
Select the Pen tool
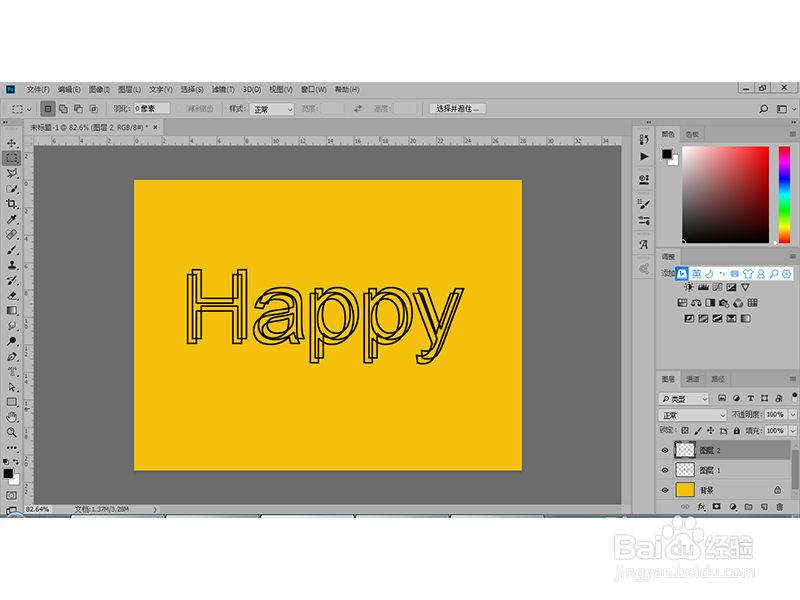coord(11,356)
